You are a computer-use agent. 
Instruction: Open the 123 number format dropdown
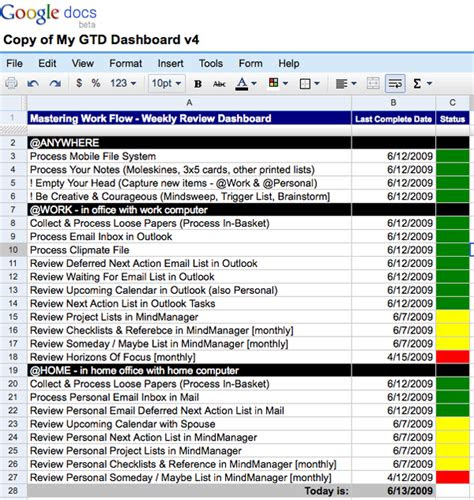point(123,83)
